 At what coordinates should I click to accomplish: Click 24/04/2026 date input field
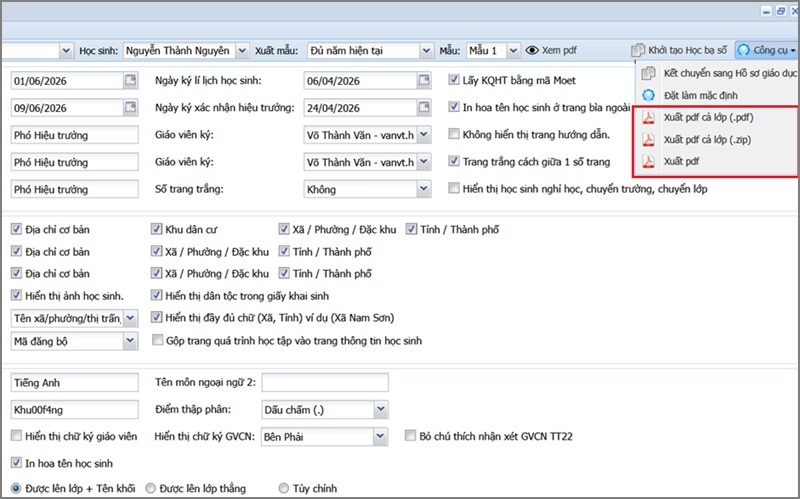361,108
